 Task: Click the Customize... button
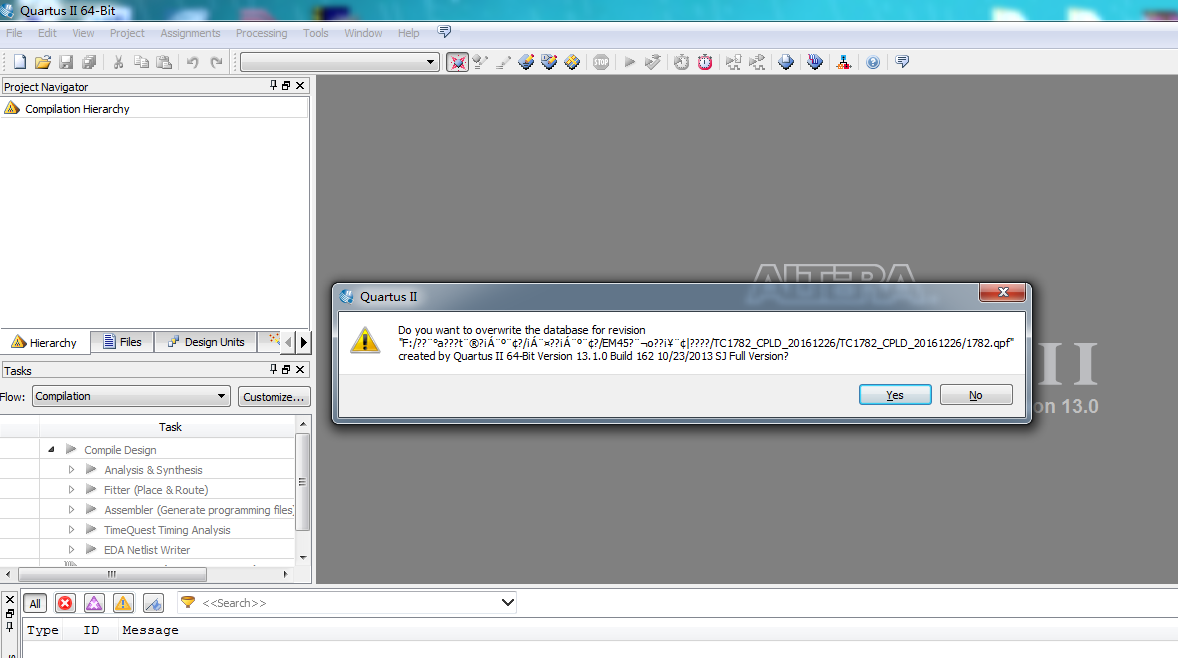point(273,397)
